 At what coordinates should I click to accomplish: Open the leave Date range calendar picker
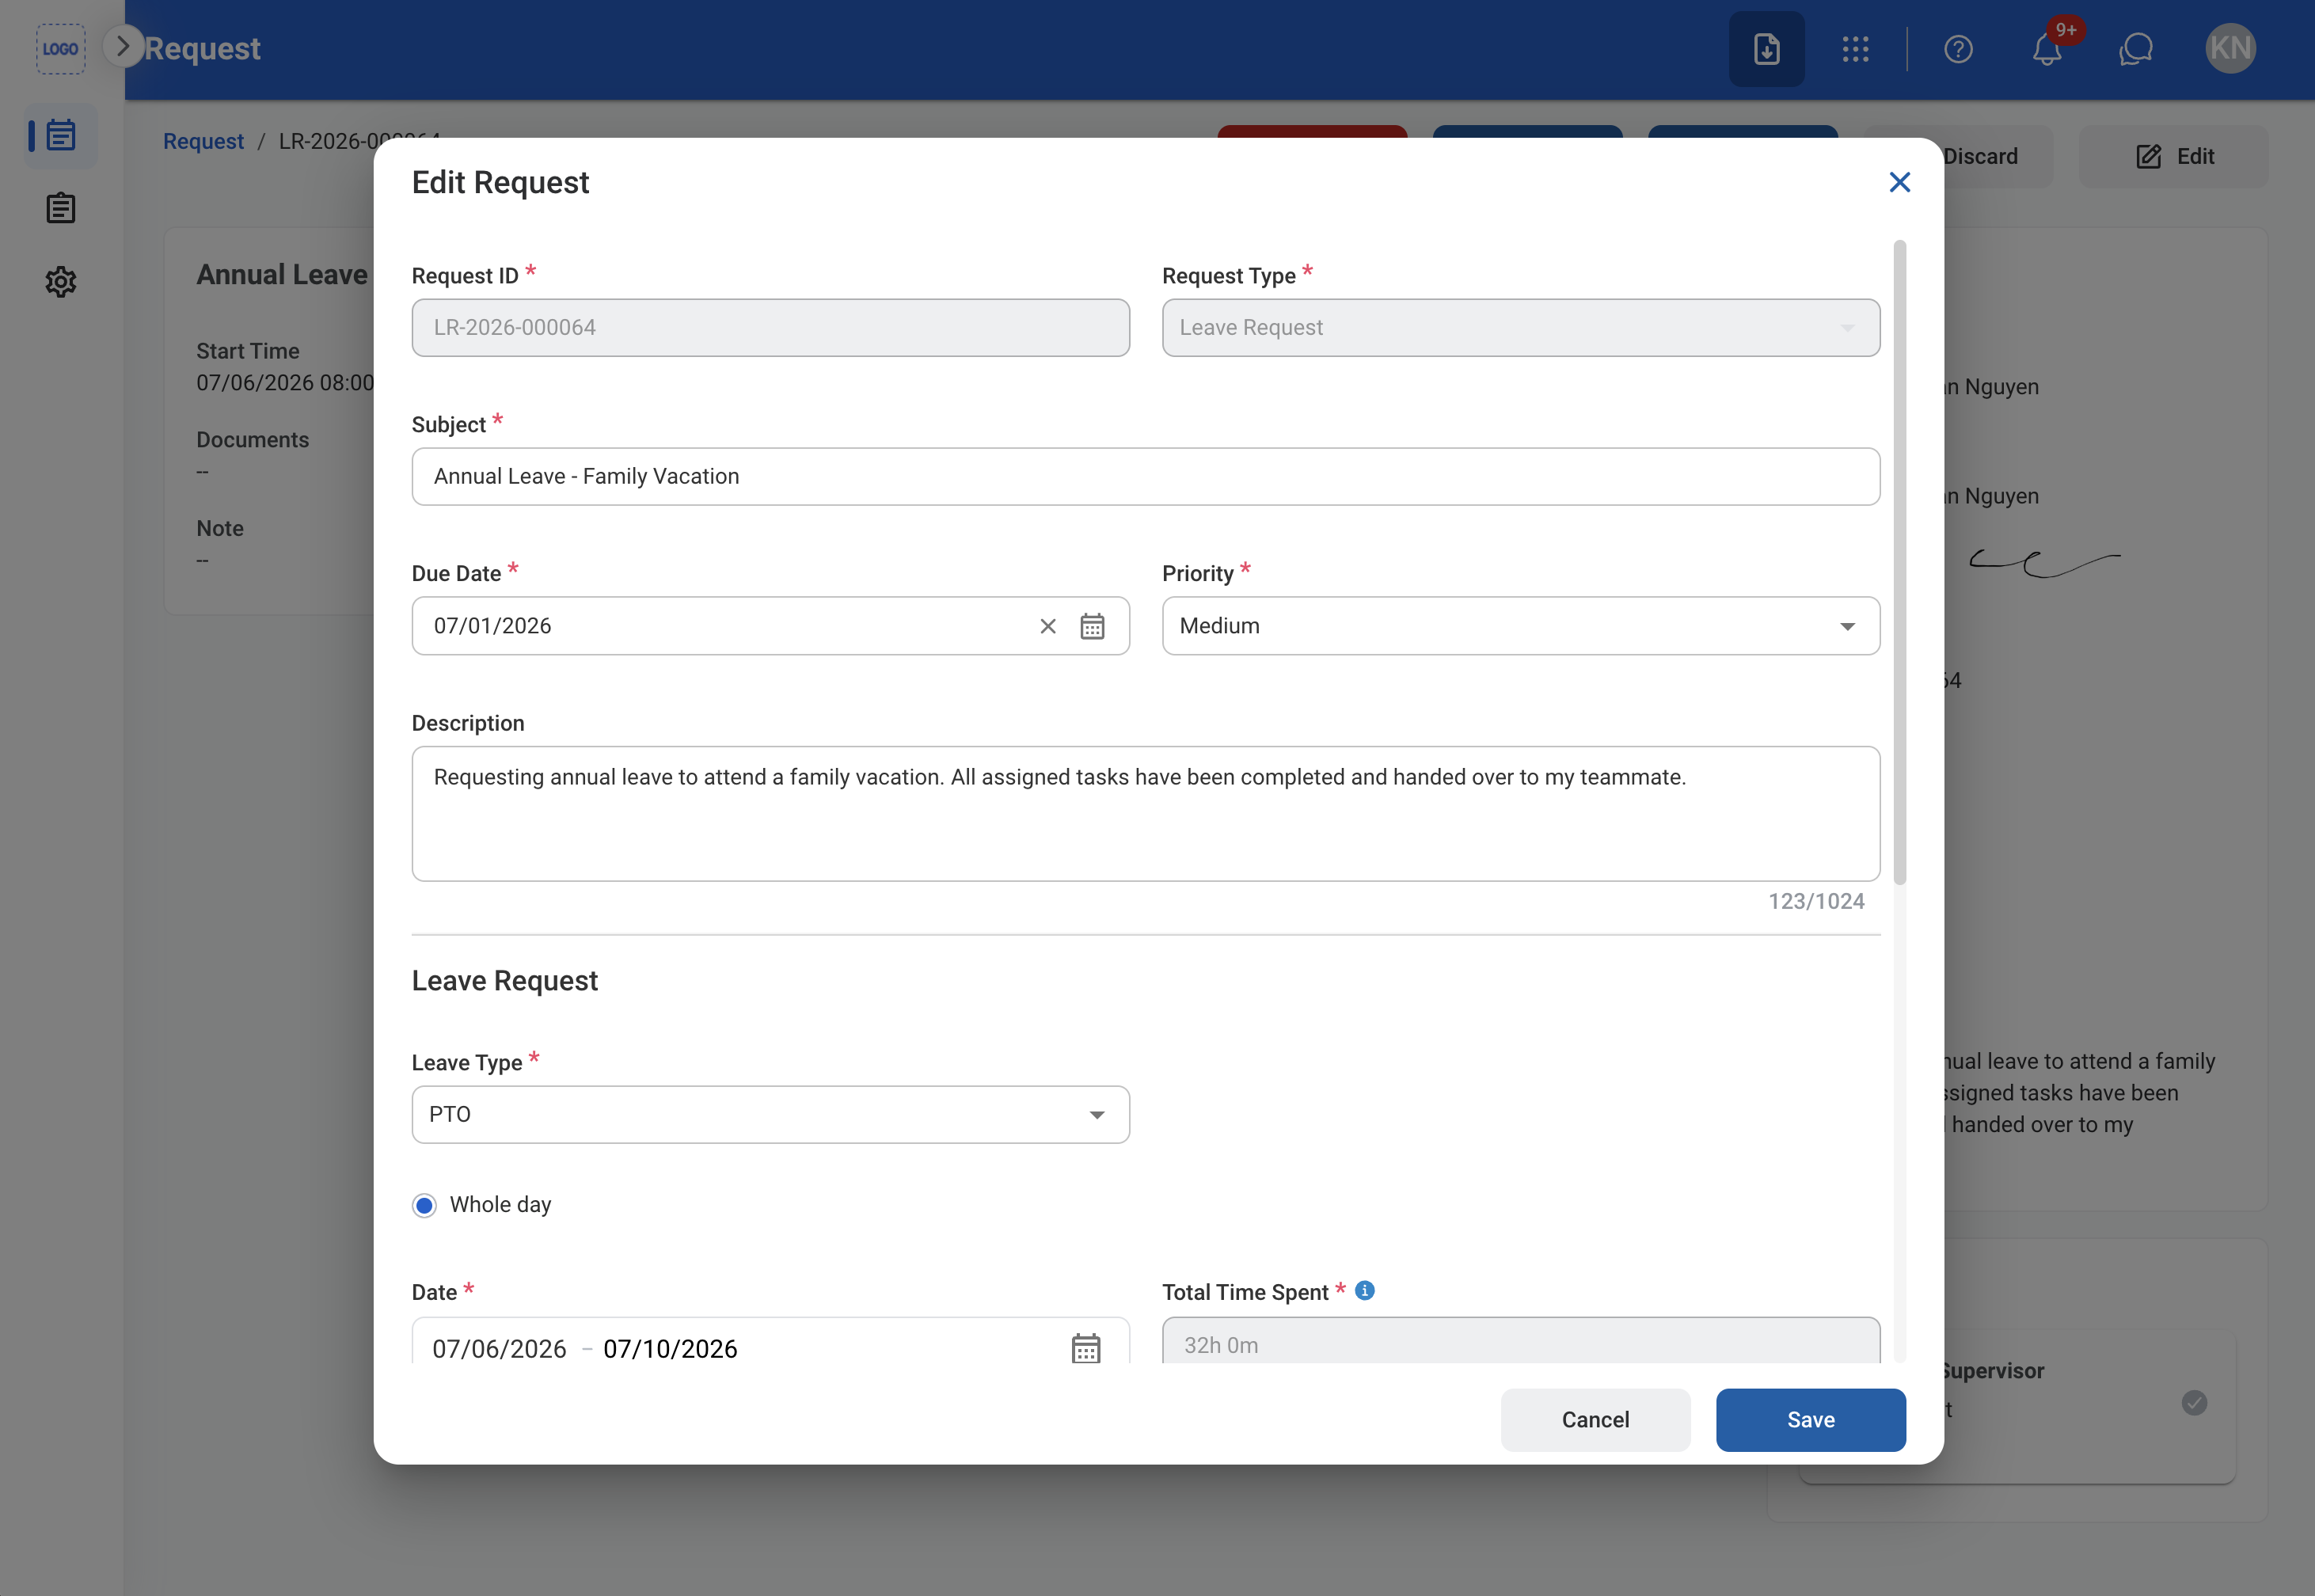(x=1086, y=1348)
